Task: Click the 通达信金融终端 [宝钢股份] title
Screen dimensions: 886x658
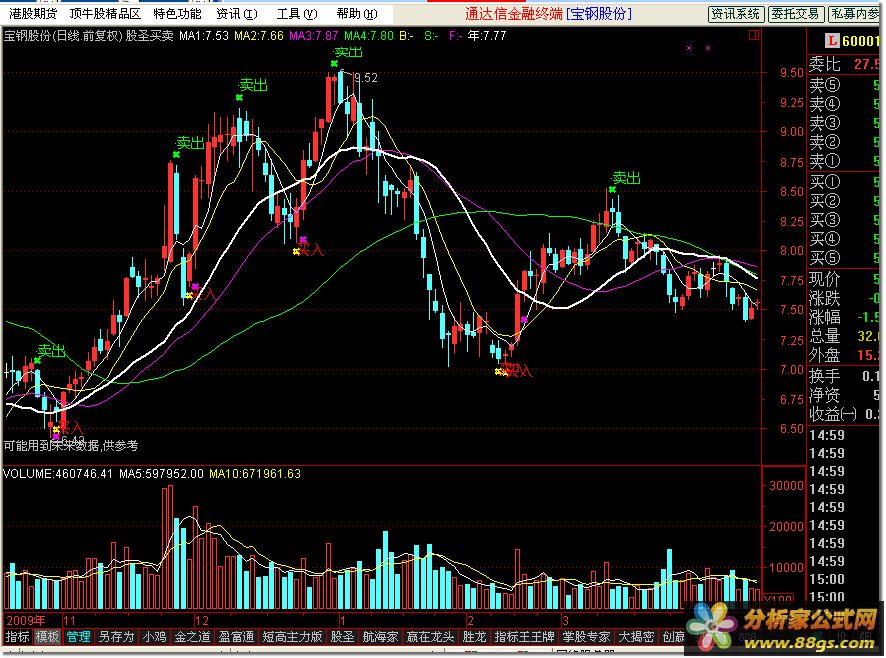Action: point(549,14)
